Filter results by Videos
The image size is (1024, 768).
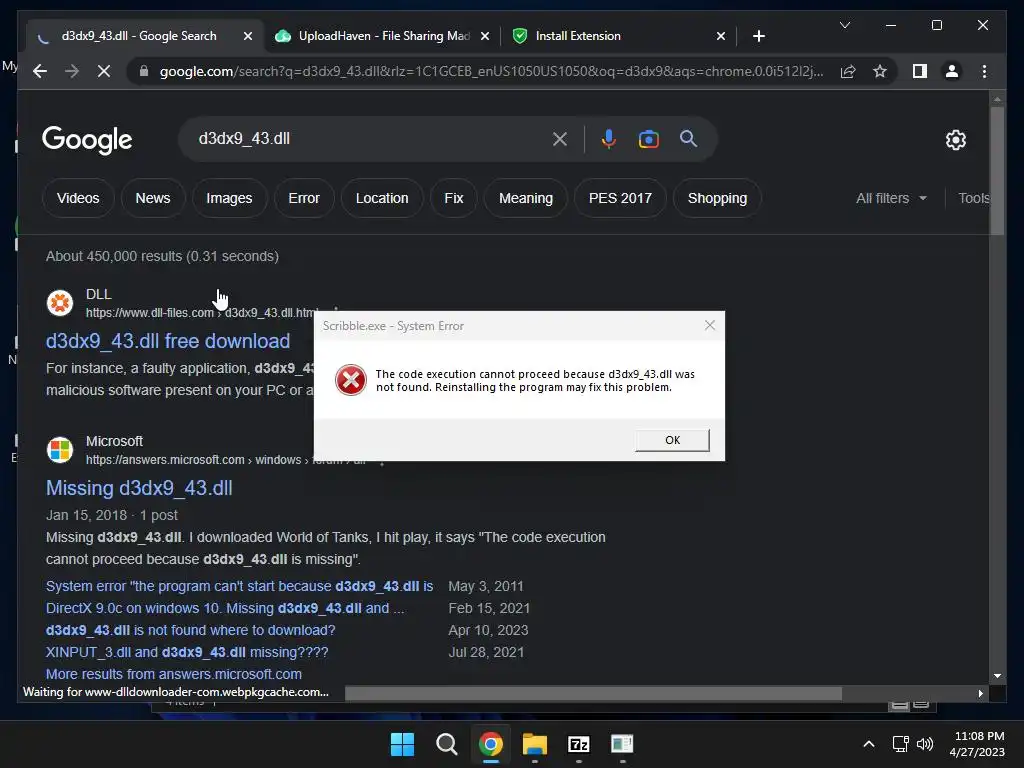click(78, 198)
